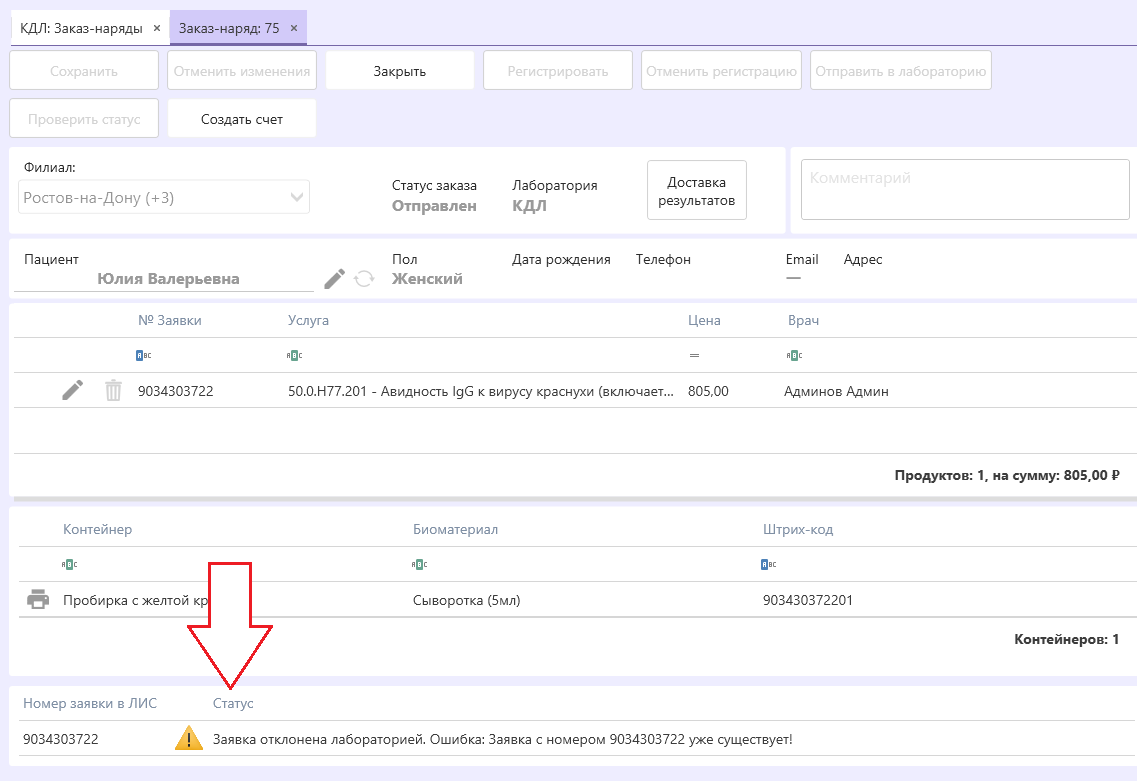The width and height of the screenshot is (1141, 781).
Task: Click price cell 805,00
Action: click(x=708, y=391)
